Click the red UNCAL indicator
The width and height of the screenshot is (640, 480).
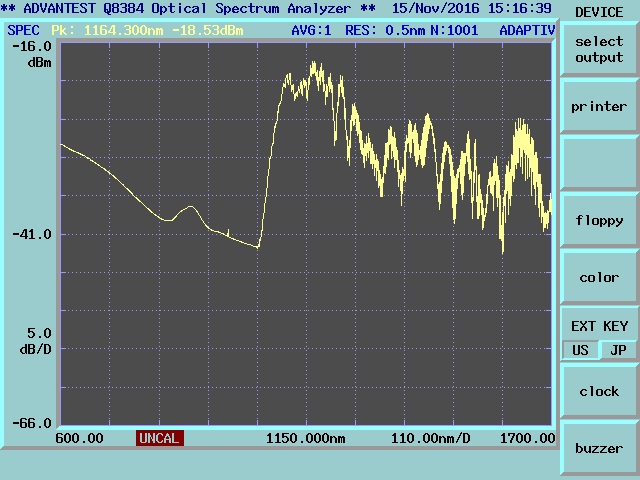(160, 438)
